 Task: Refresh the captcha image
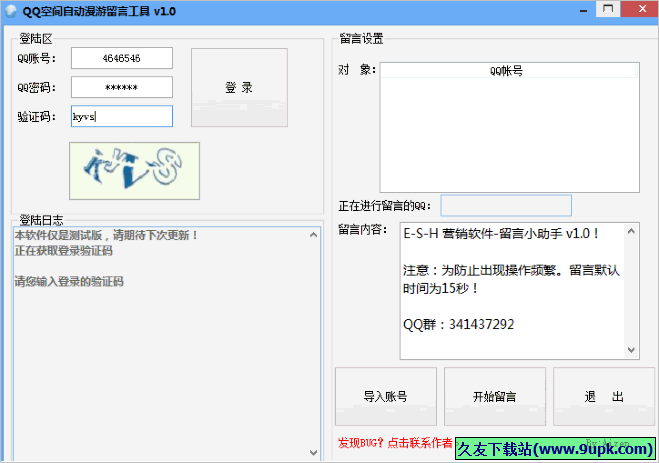click(134, 171)
